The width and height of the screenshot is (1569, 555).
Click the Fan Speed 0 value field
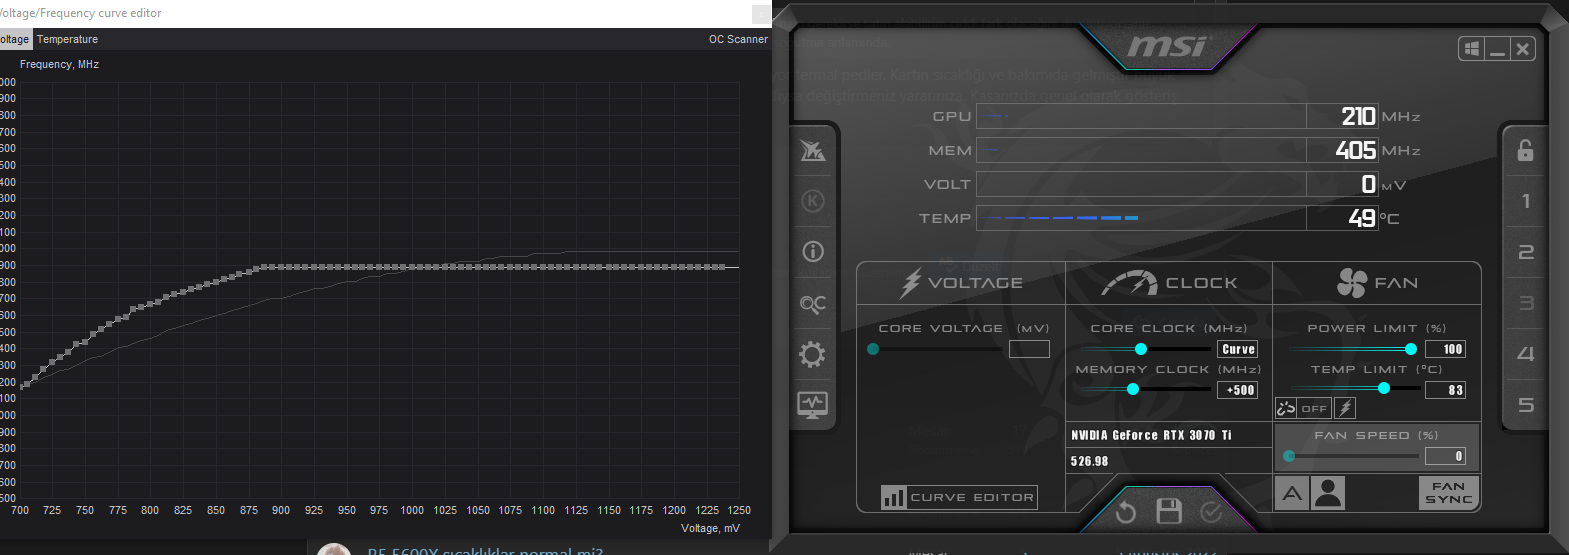pos(1446,456)
